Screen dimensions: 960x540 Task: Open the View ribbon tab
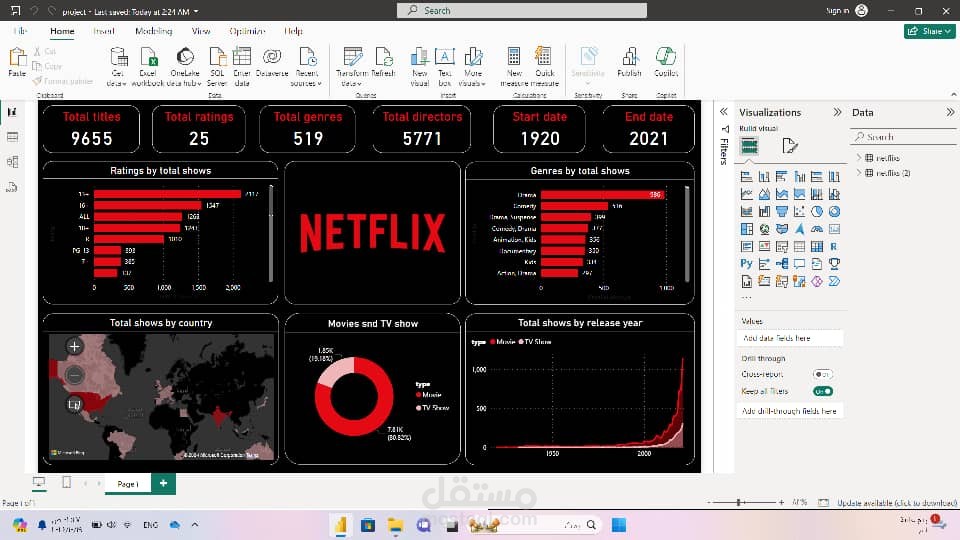[x=201, y=31]
